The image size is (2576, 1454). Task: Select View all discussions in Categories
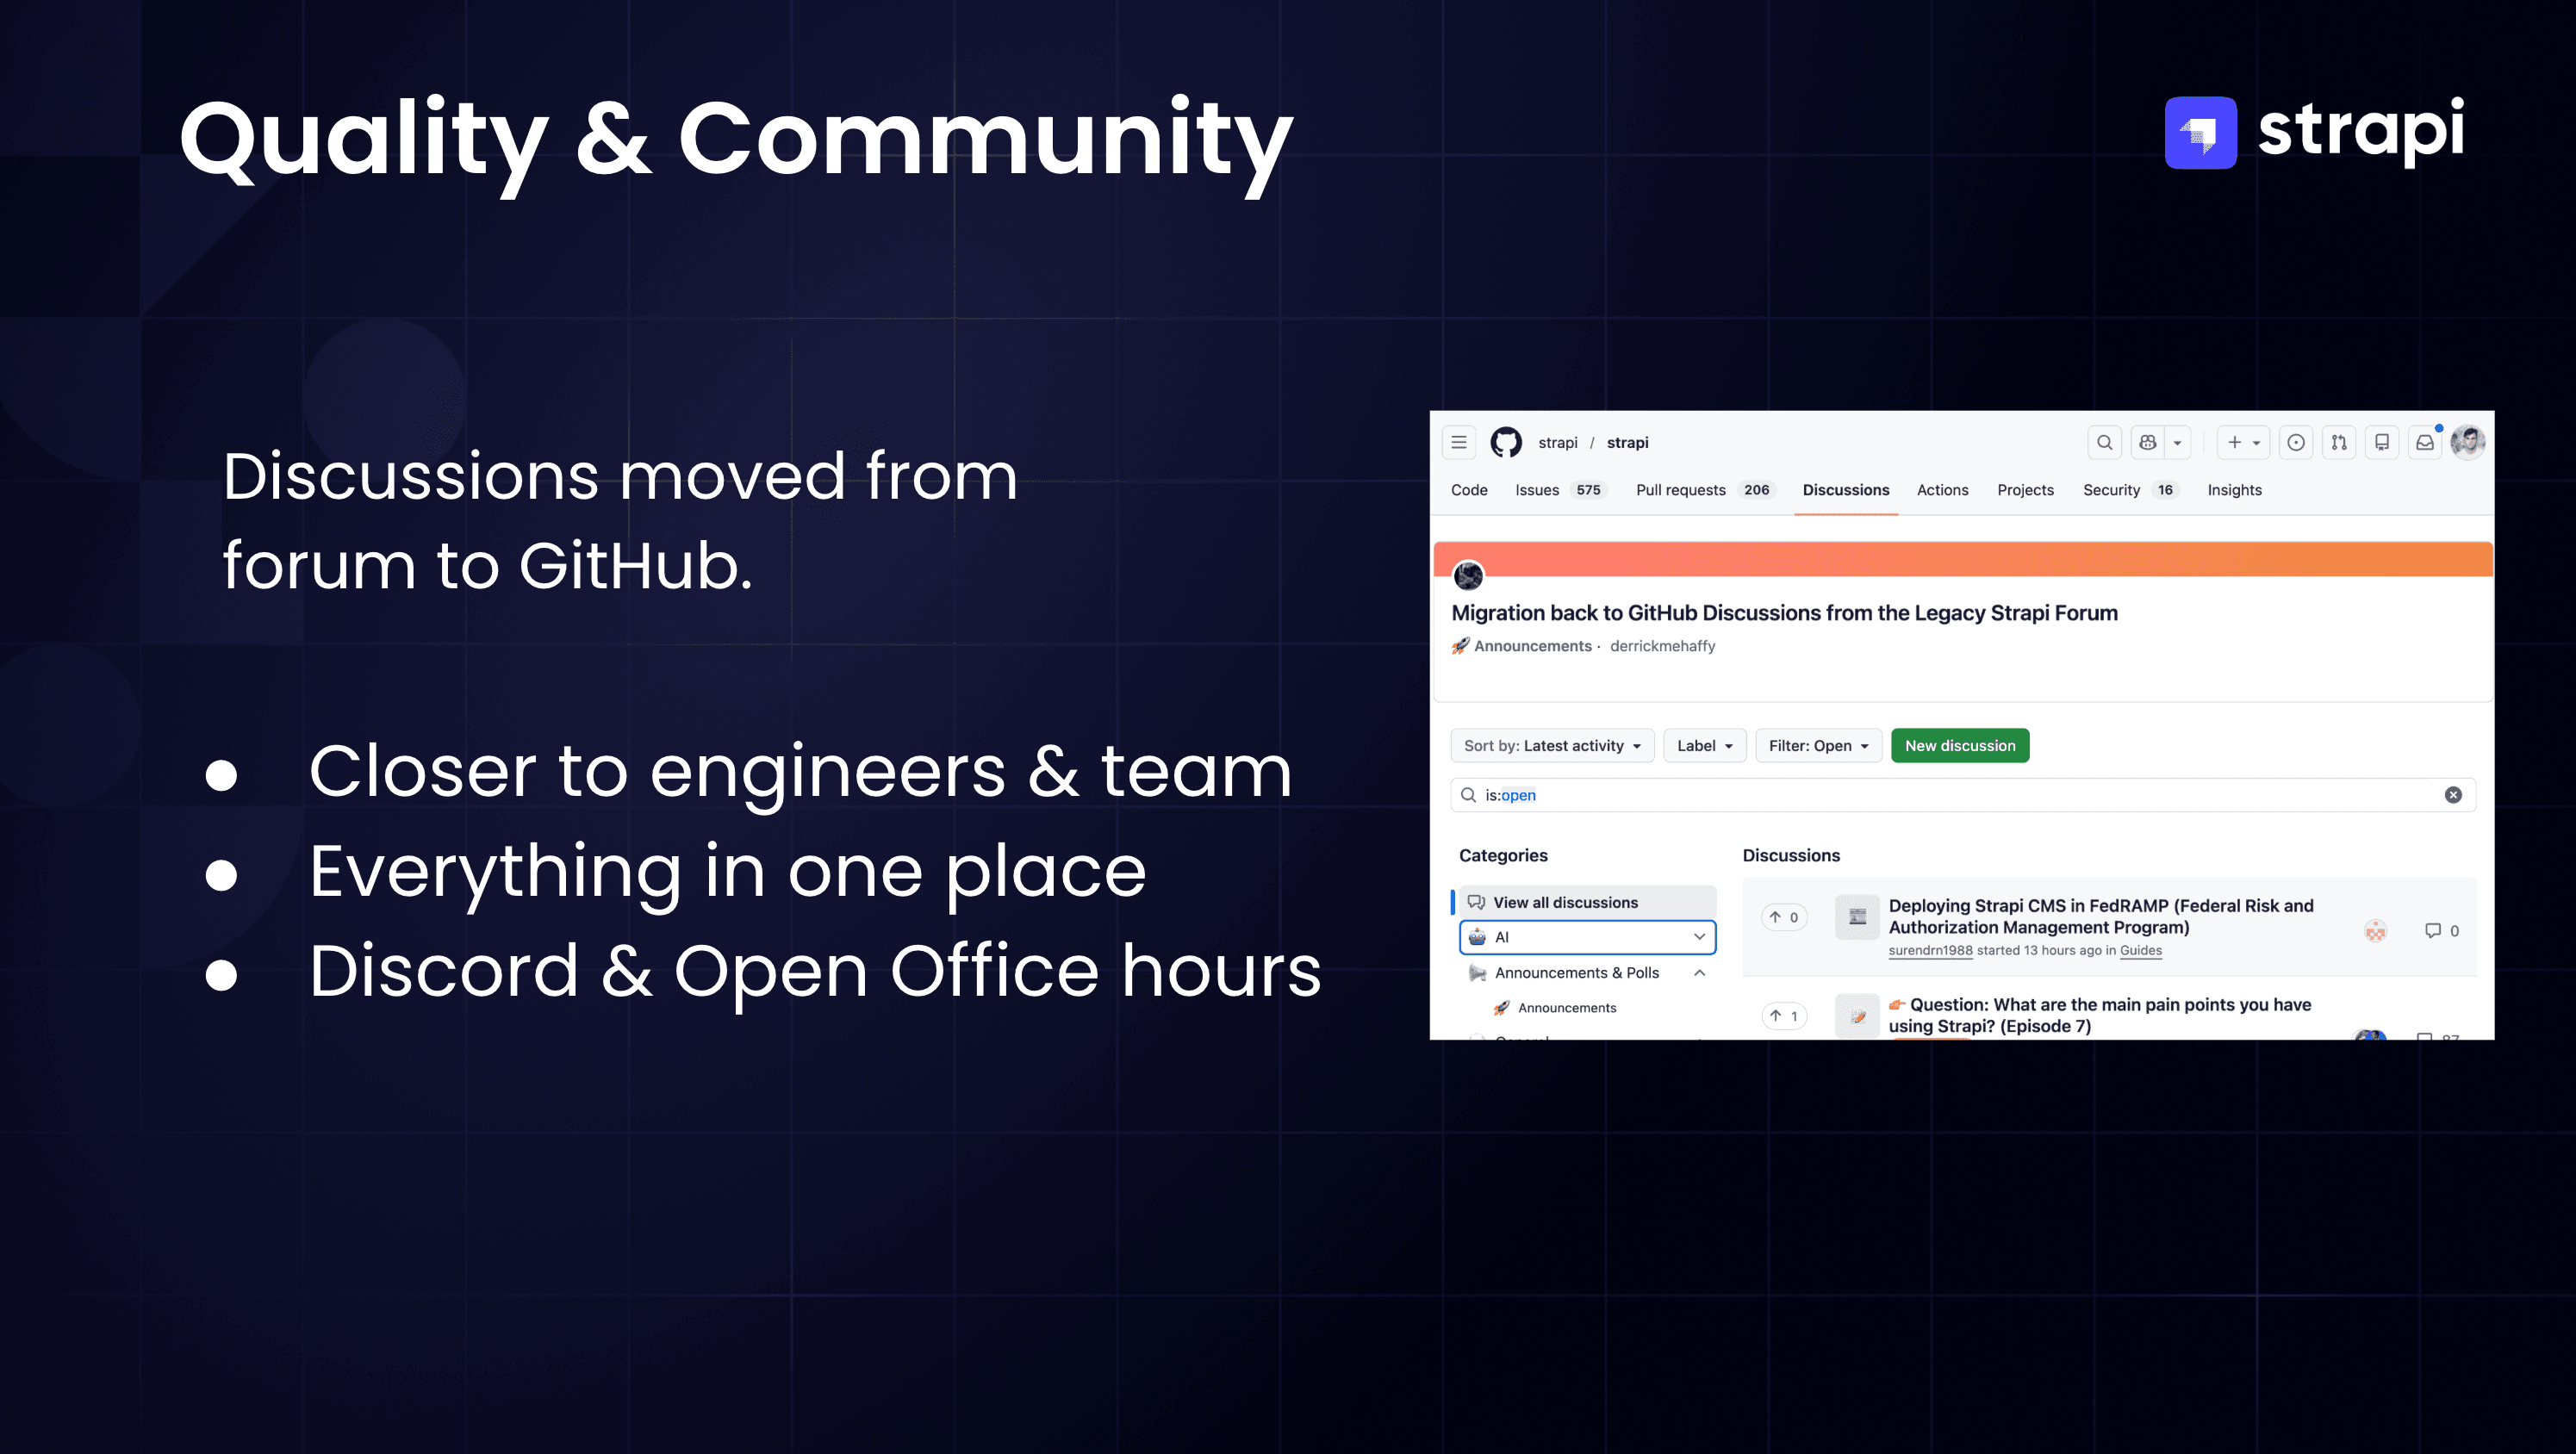coord(1588,902)
